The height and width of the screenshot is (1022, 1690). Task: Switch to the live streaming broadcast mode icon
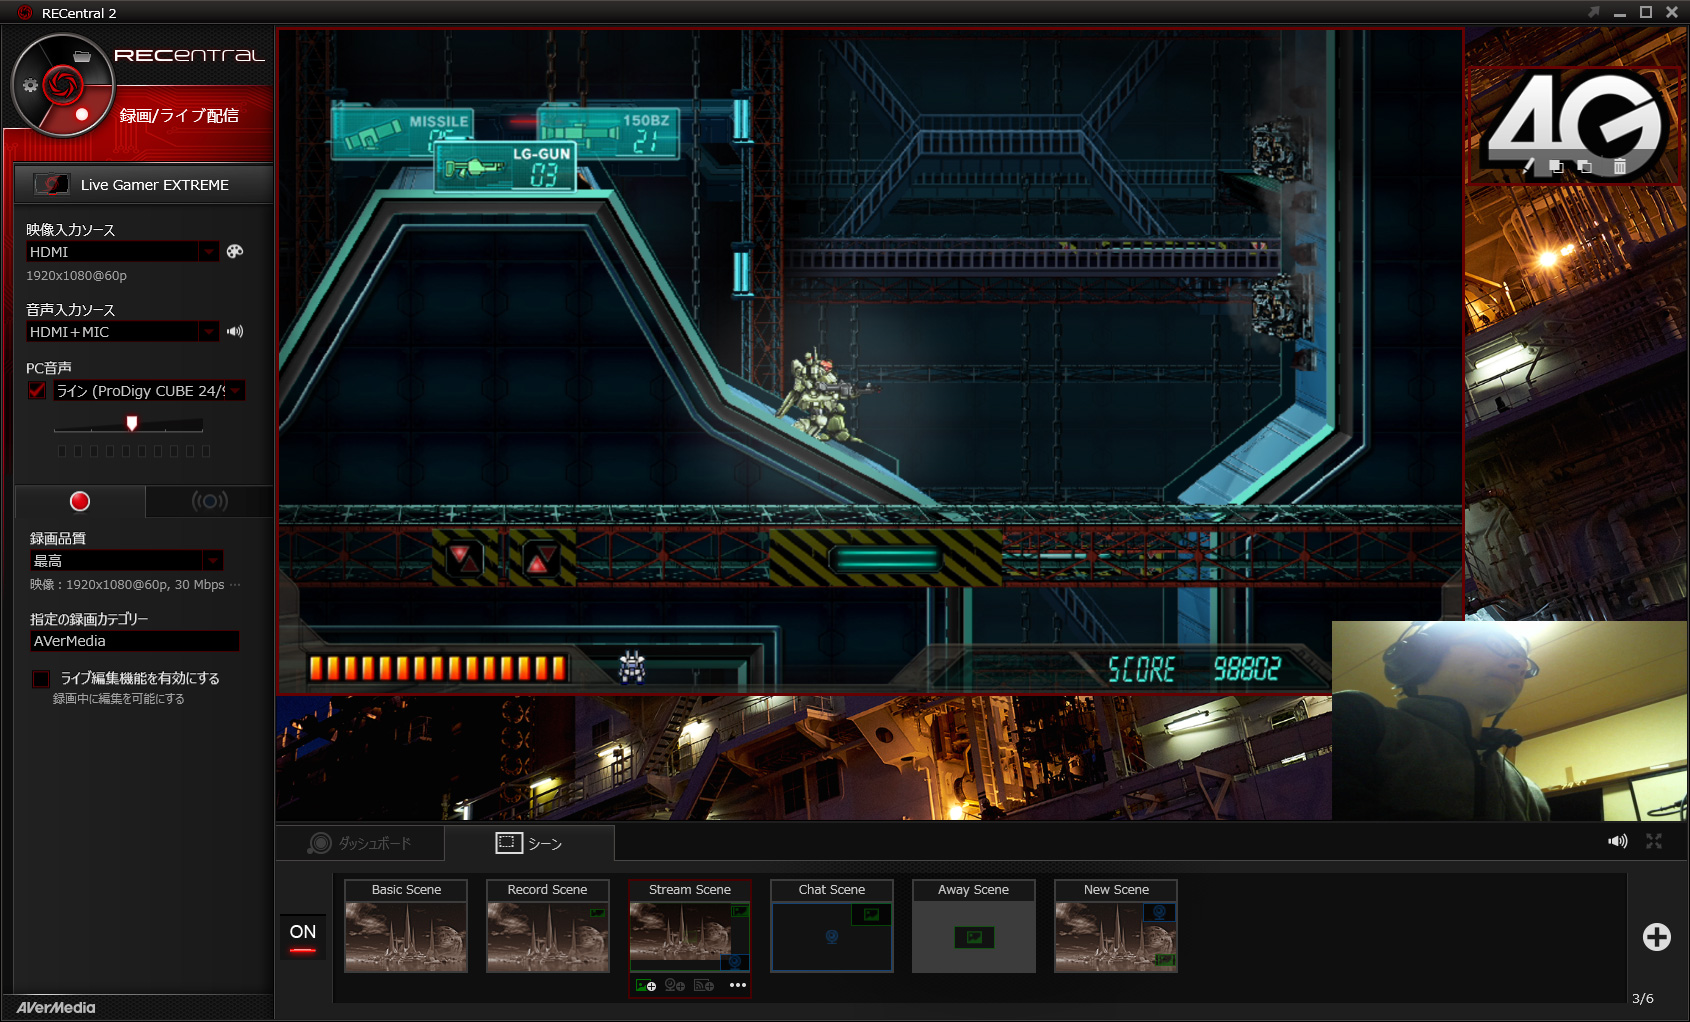pos(209,501)
